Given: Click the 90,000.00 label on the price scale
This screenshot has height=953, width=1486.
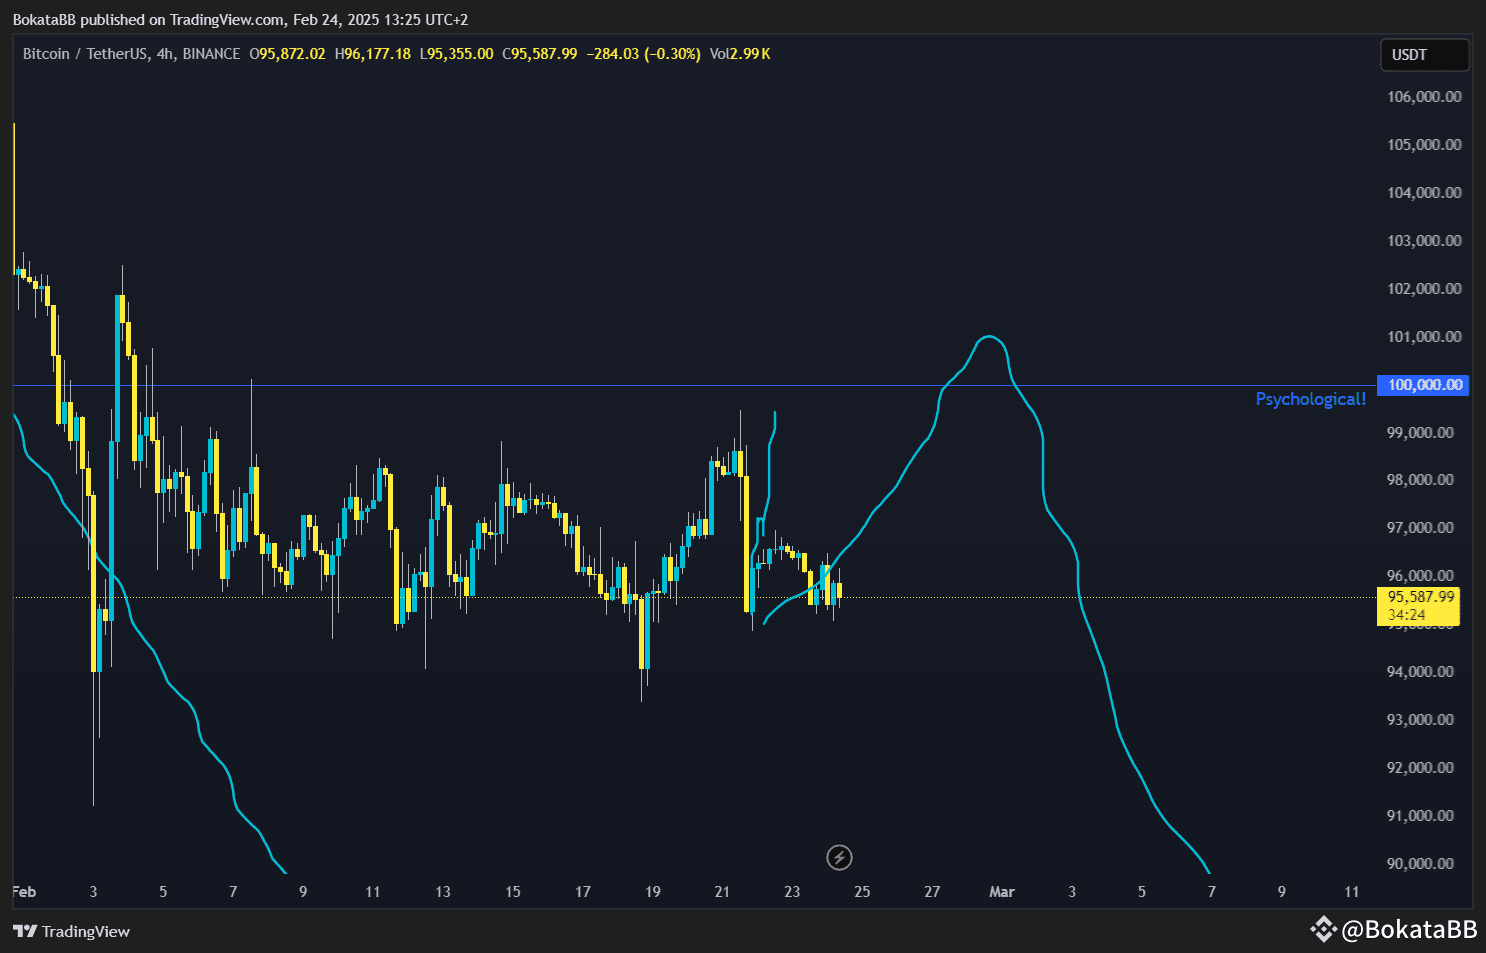Looking at the screenshot, I should 1420,863.
